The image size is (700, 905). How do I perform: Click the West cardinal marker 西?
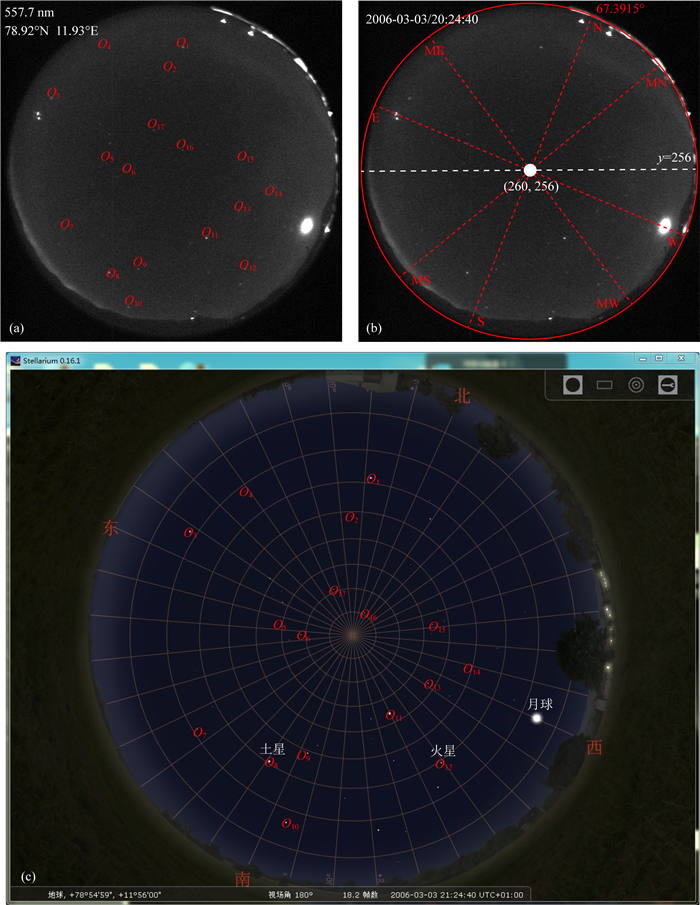coord(594,748)
